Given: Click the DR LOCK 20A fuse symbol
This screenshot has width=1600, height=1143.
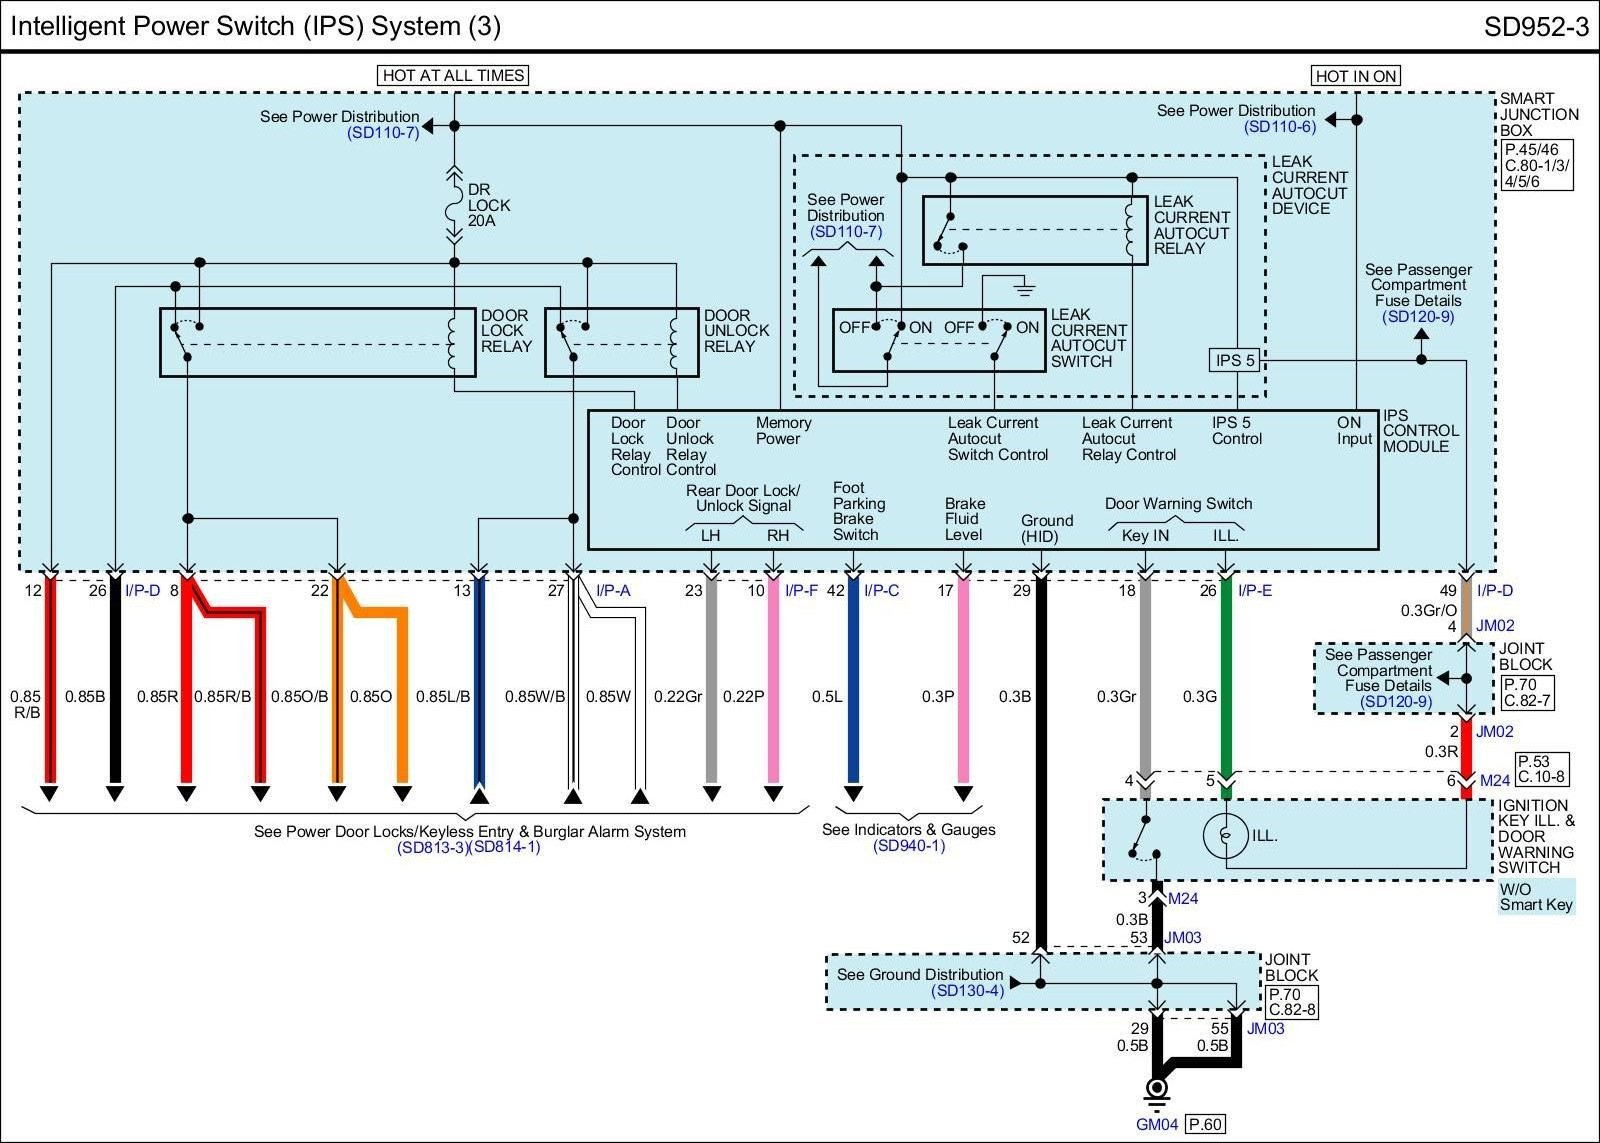Looking at the screenshot, I should point(454,205).
